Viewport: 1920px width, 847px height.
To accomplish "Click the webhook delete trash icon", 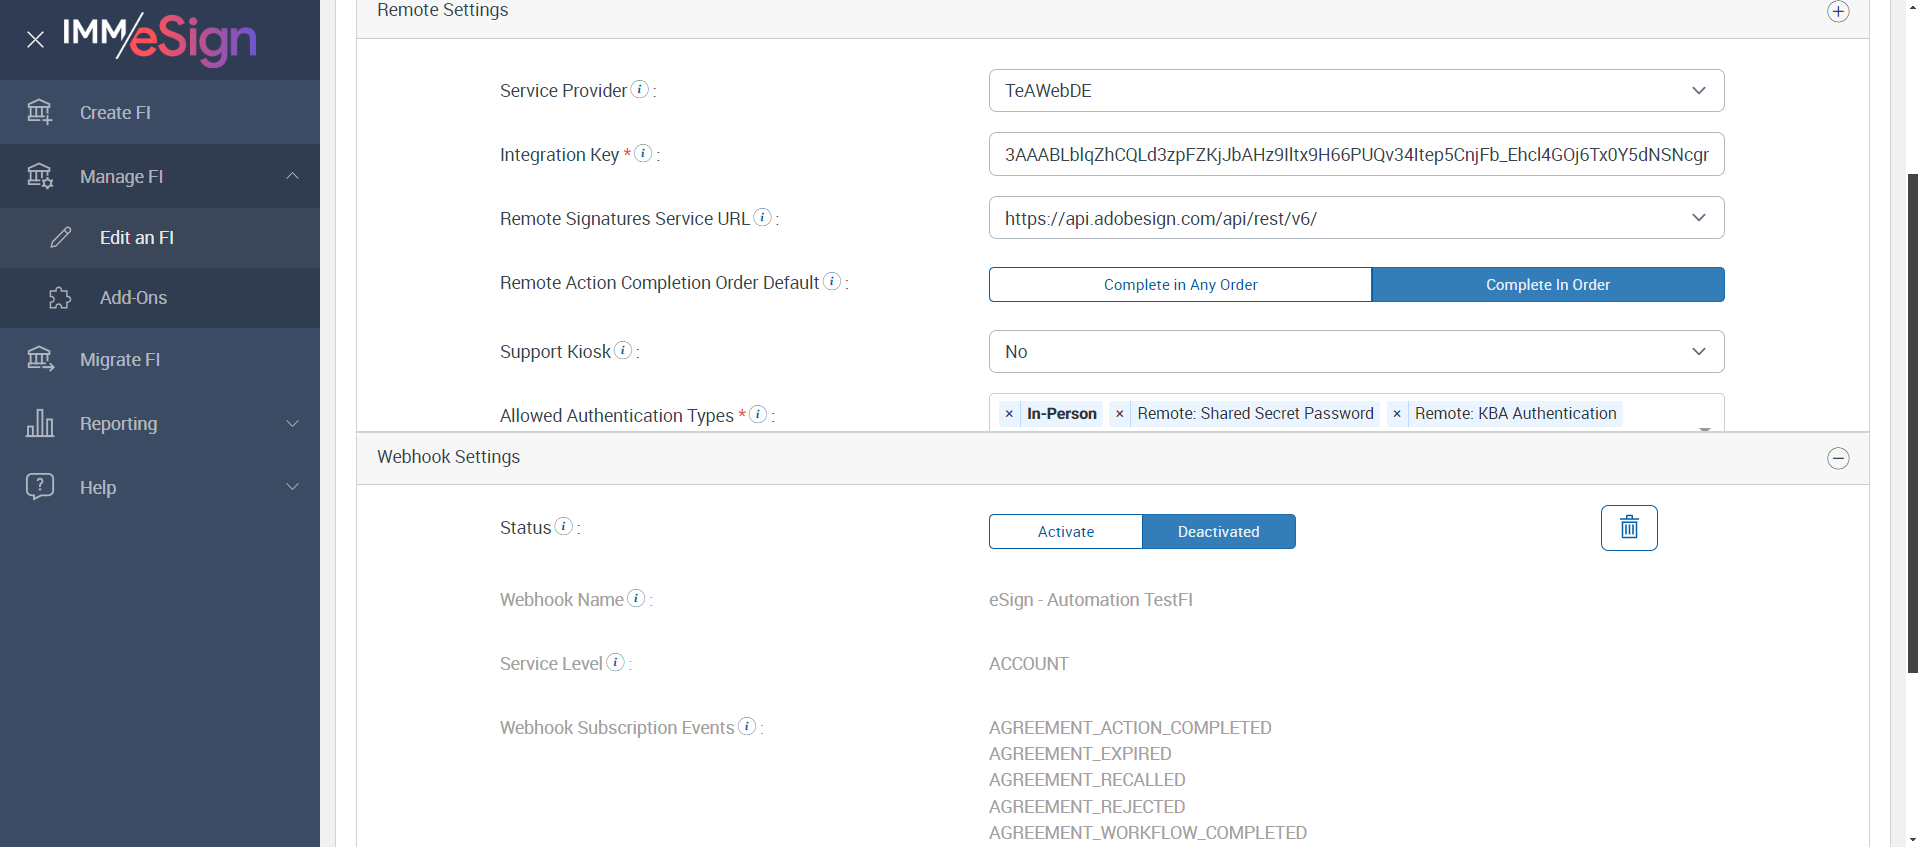I will pyautogui.click(x=1628, y=528).
